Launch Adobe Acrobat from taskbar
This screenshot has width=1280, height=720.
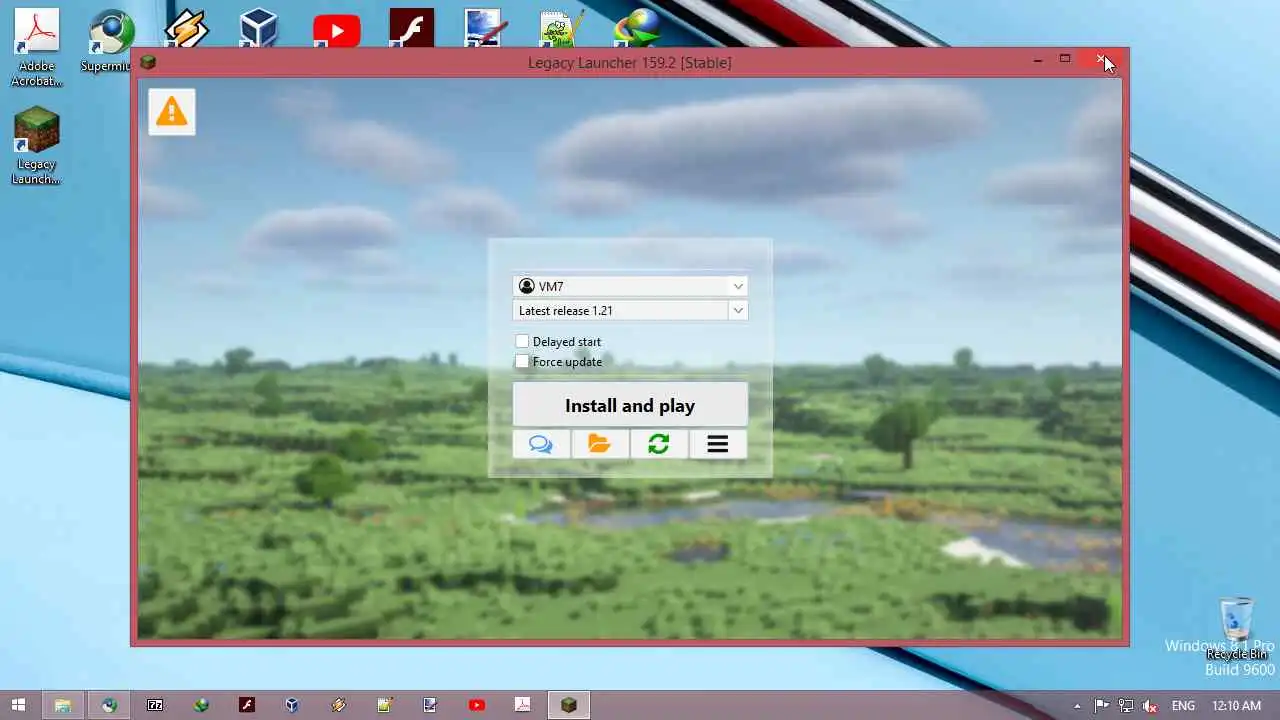pos(522,705)
